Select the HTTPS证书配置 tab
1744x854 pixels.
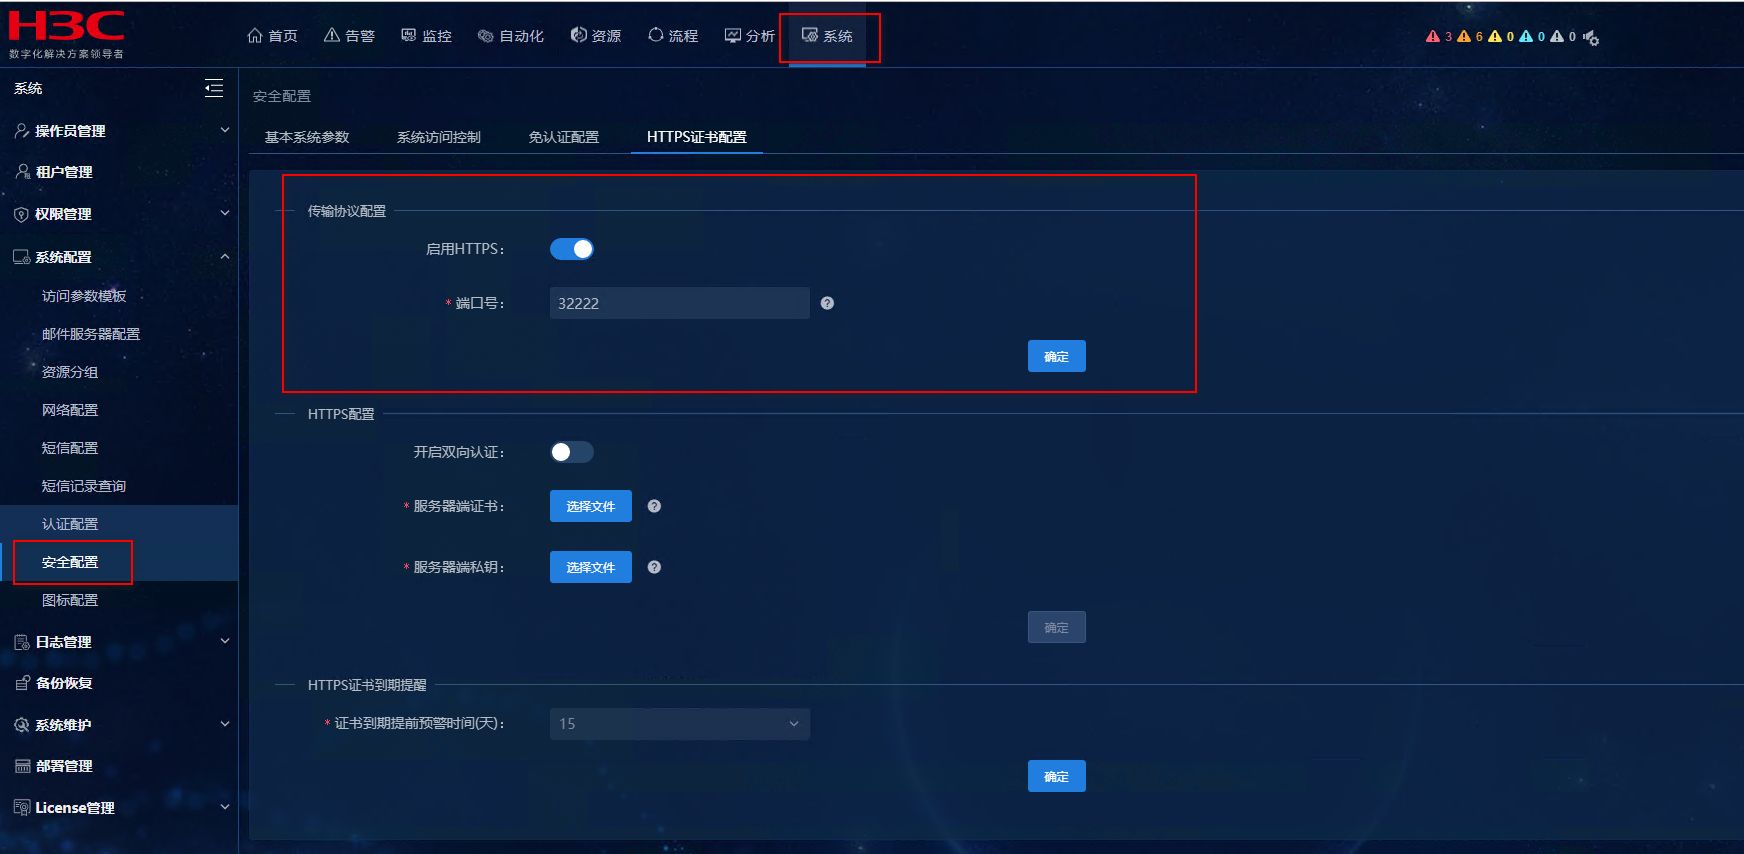coord(697,137)
